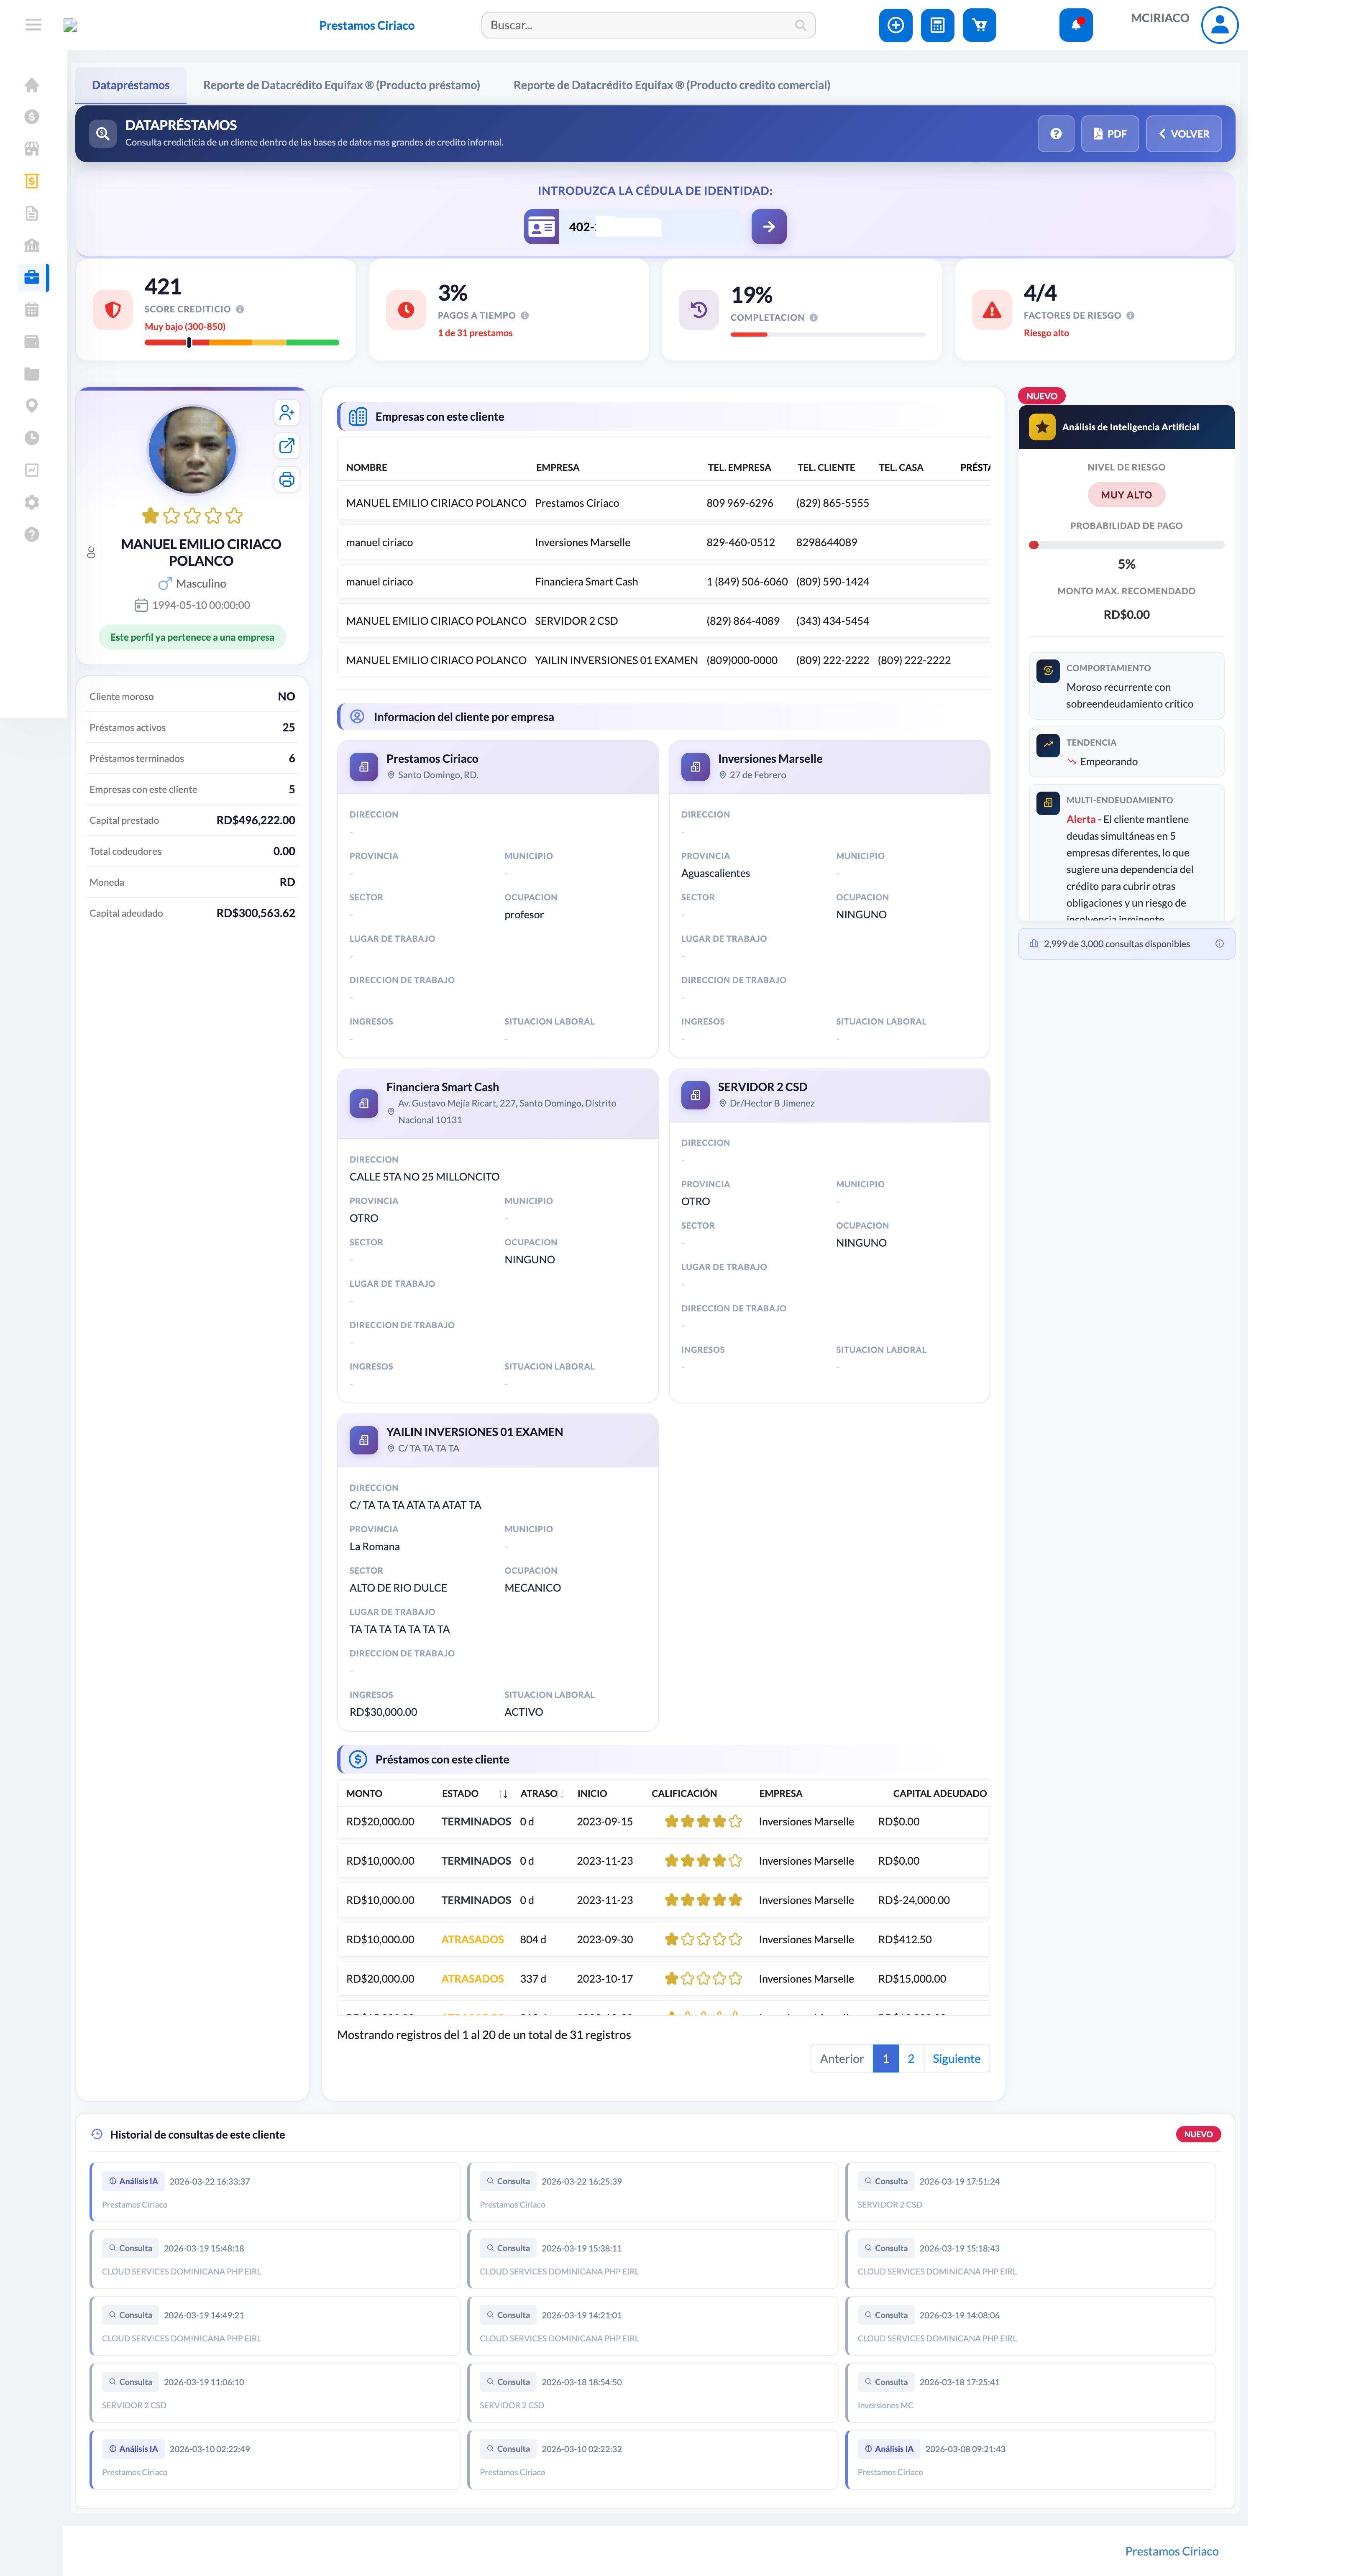
Task: Click the print icon on profile card
Action: [287, 480]
